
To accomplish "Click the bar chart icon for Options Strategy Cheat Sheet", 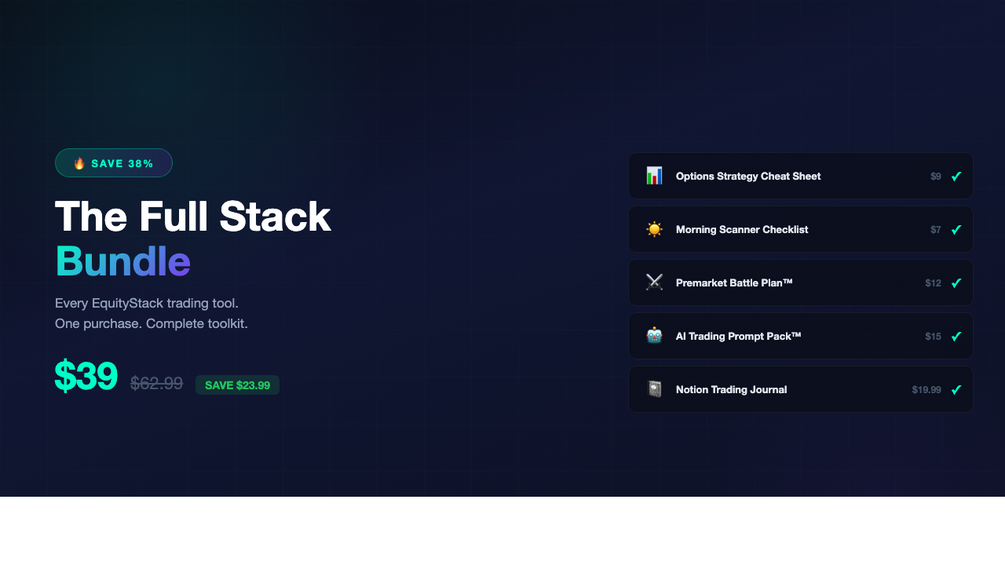I will 654,176.
